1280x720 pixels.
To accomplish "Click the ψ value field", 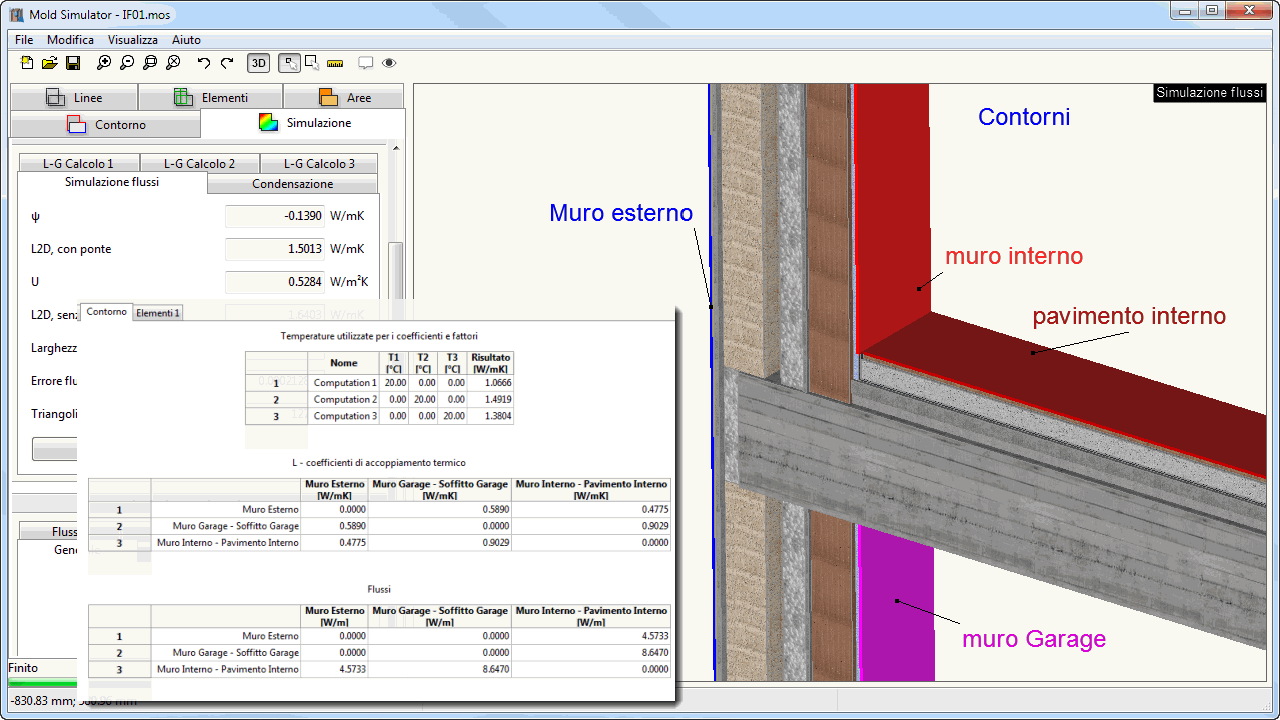I will 275,216.
